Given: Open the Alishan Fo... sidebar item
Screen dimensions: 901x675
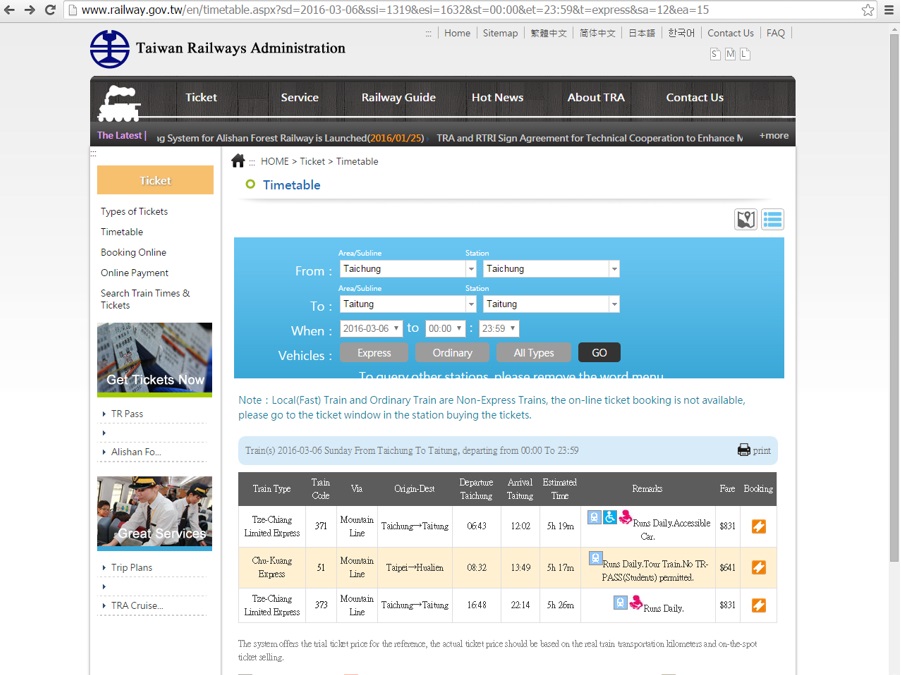Looking at the screenshot, I should [136, 452].
